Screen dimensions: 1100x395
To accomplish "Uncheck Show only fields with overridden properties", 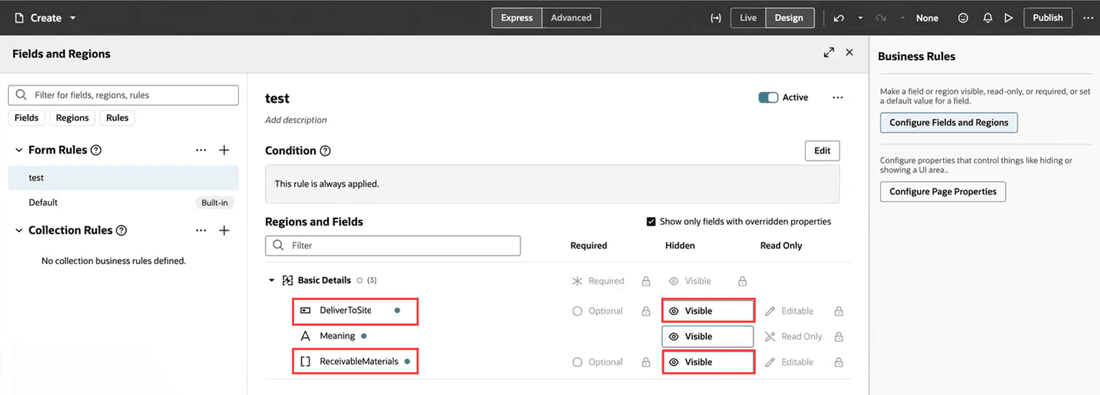I will 650,222.
